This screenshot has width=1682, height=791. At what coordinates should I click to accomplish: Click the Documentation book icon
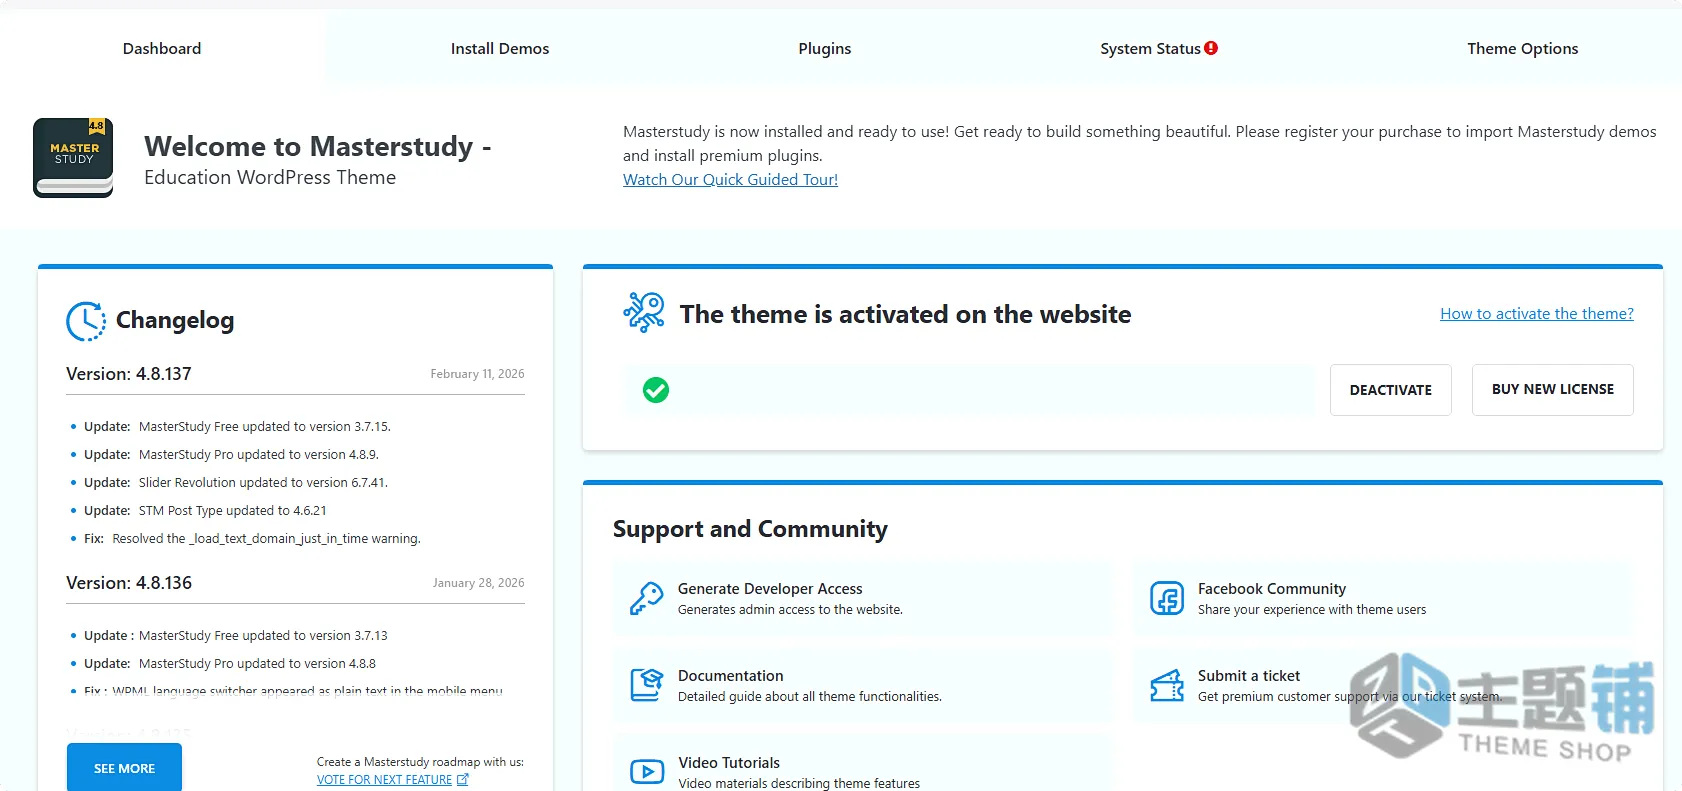pyautogui.click(x=647, y=685)
